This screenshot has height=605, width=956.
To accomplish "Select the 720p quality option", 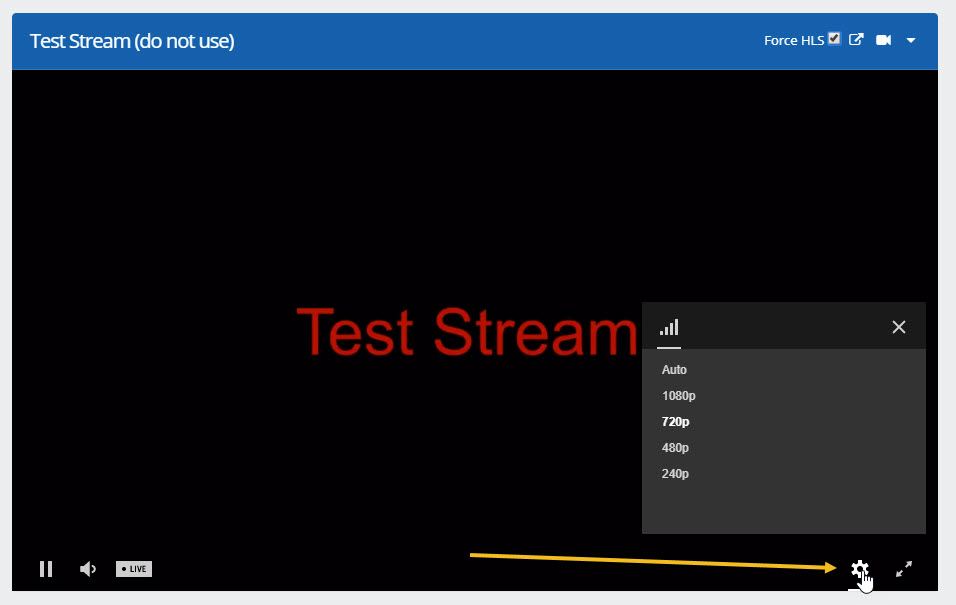I will [676, 421].
